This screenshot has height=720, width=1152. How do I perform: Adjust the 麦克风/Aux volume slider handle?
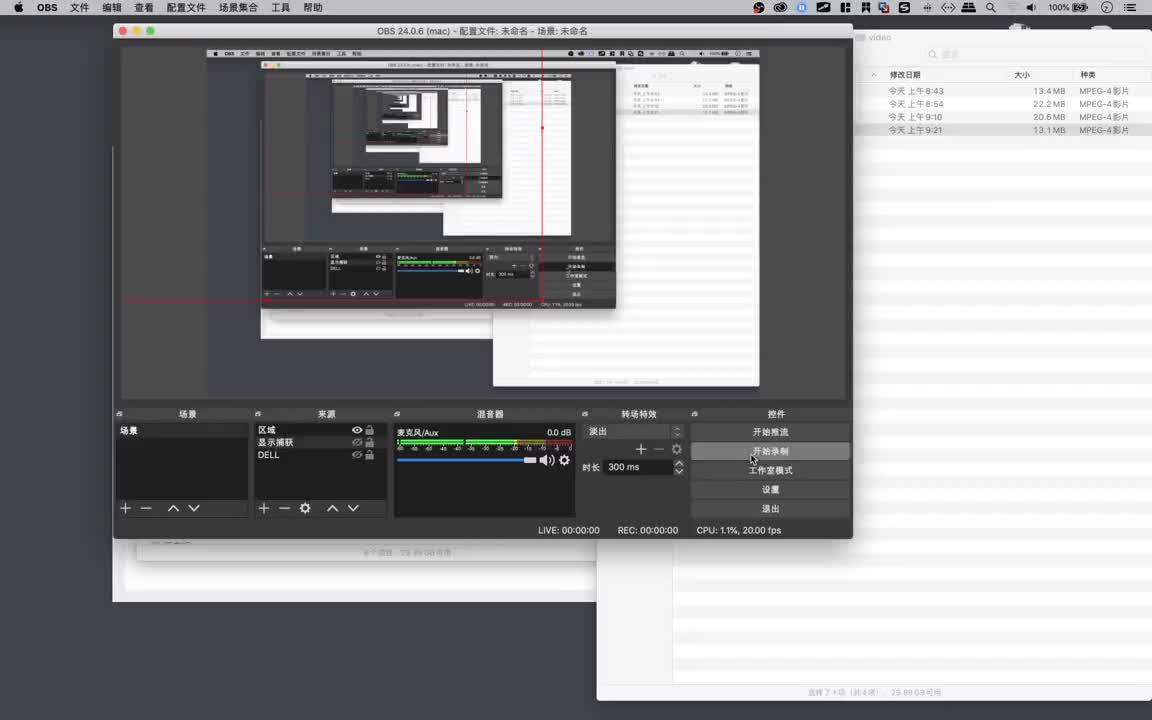(530, 460)
